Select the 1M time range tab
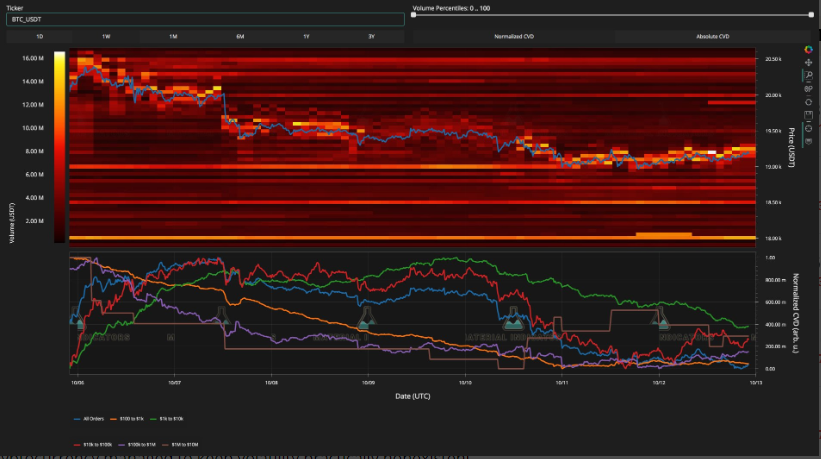The image size is (821, 459). [x=173, y=37]
